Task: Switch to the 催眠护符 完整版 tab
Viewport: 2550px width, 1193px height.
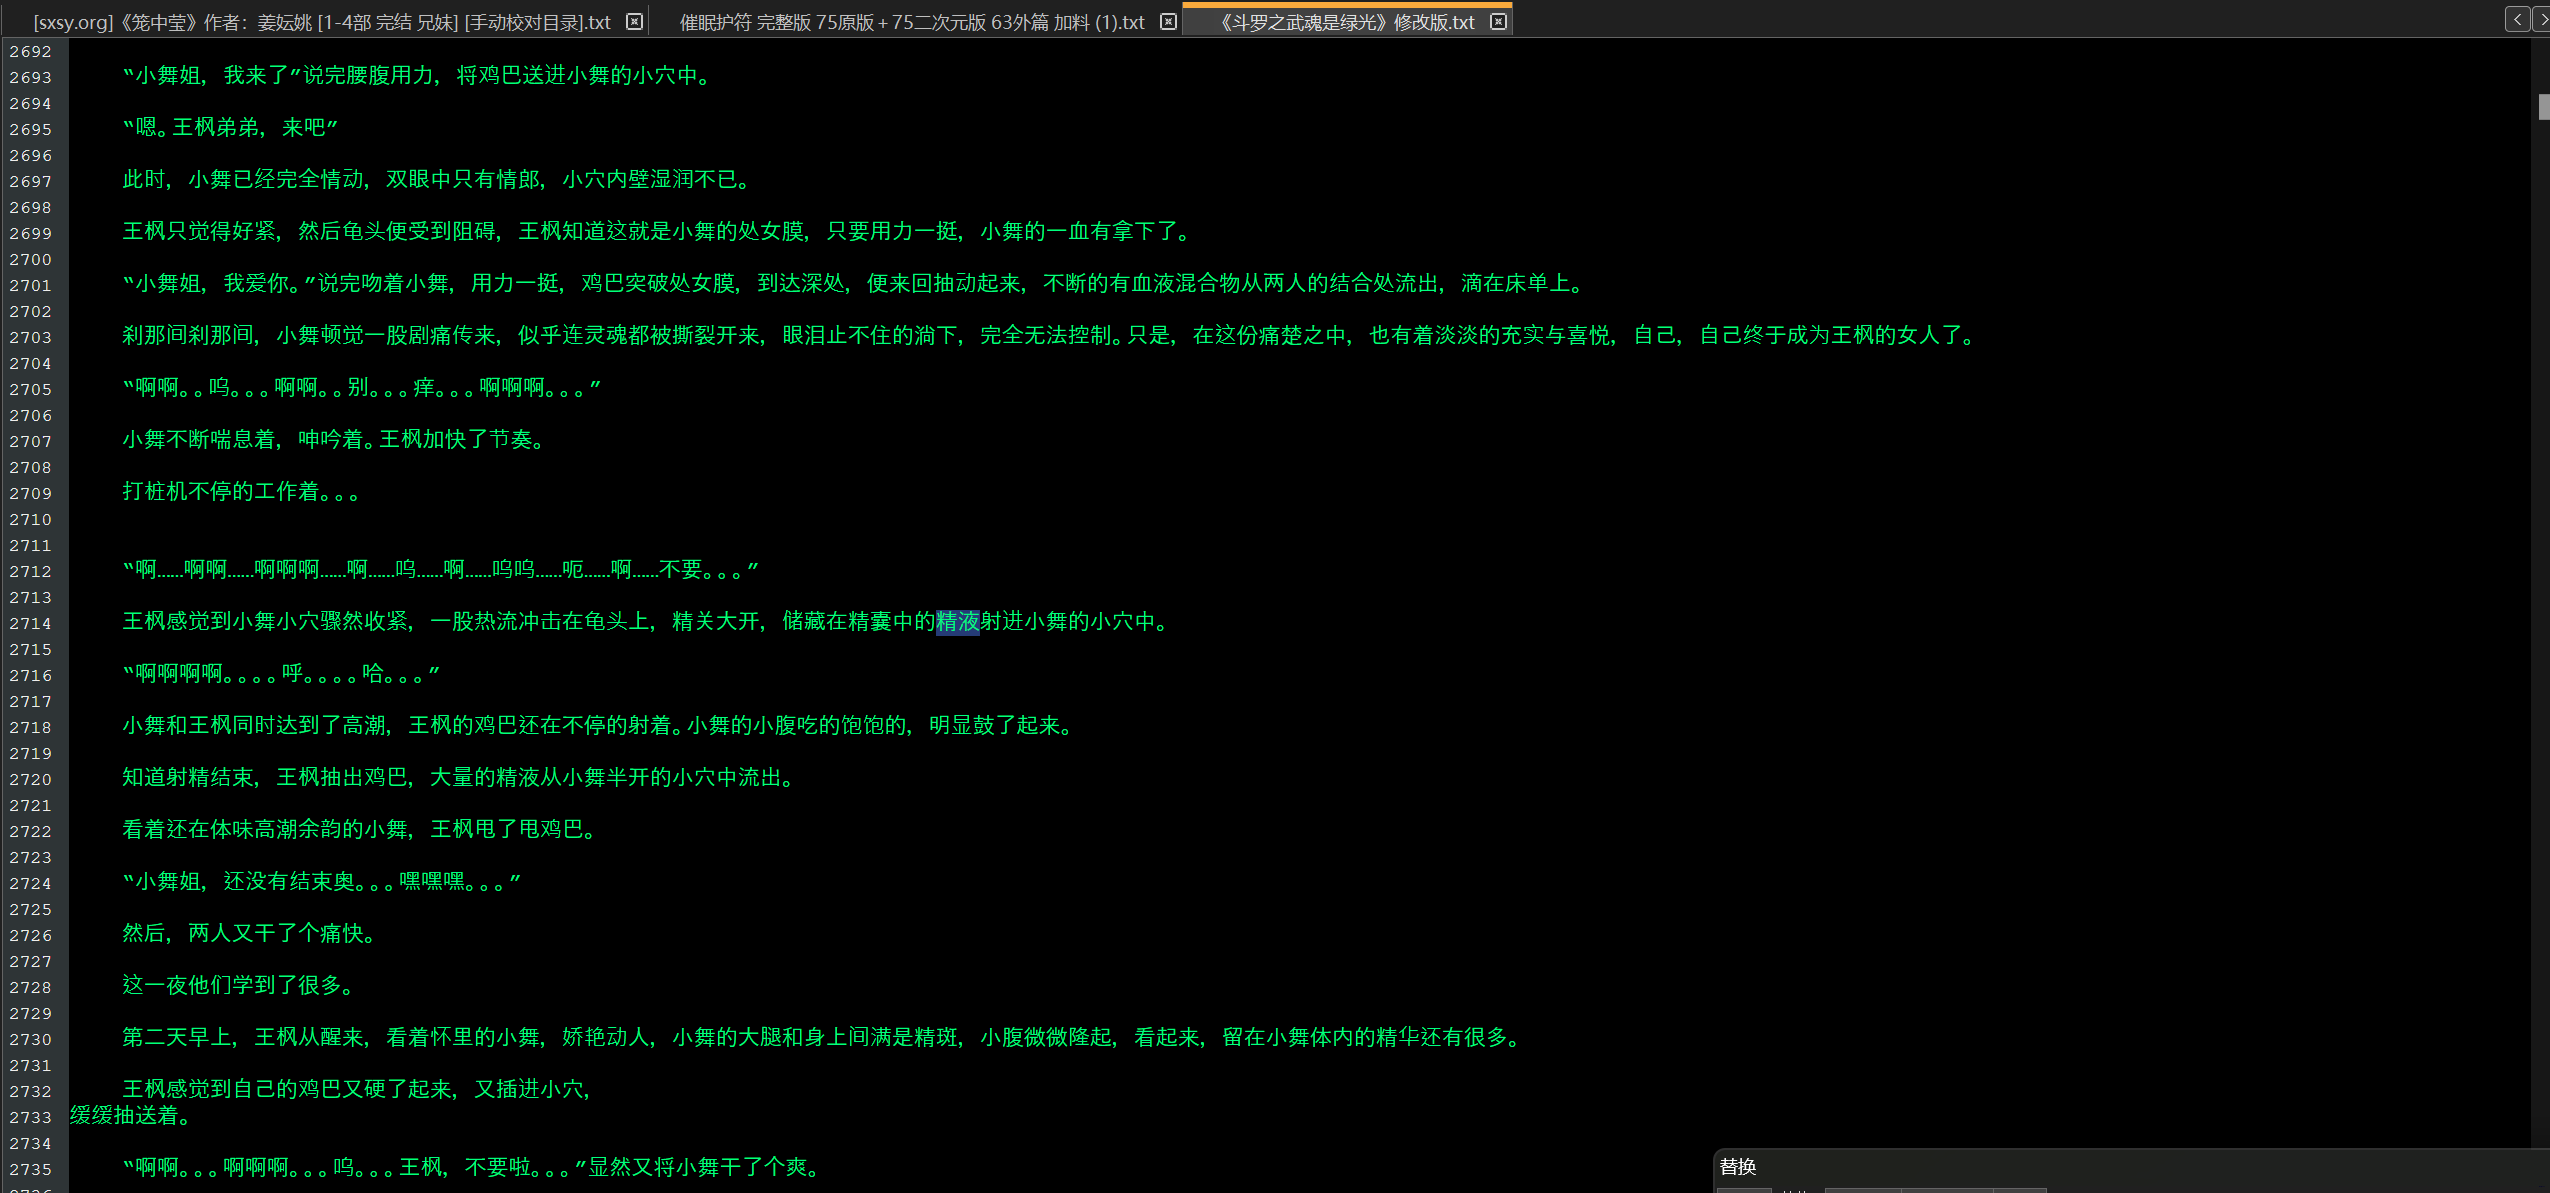Action: tap(911, 22)
